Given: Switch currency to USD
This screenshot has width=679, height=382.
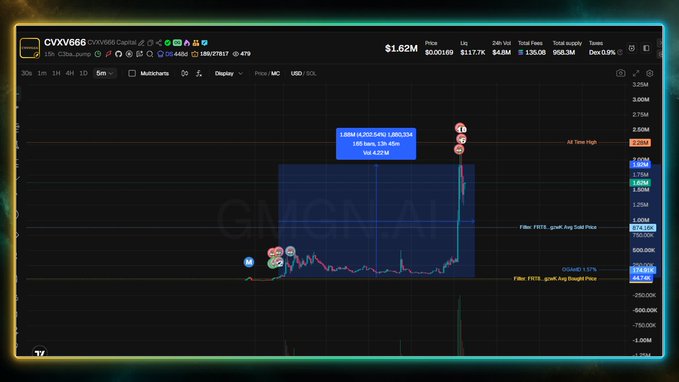Looking at the screenshot, I should (296, 73).
